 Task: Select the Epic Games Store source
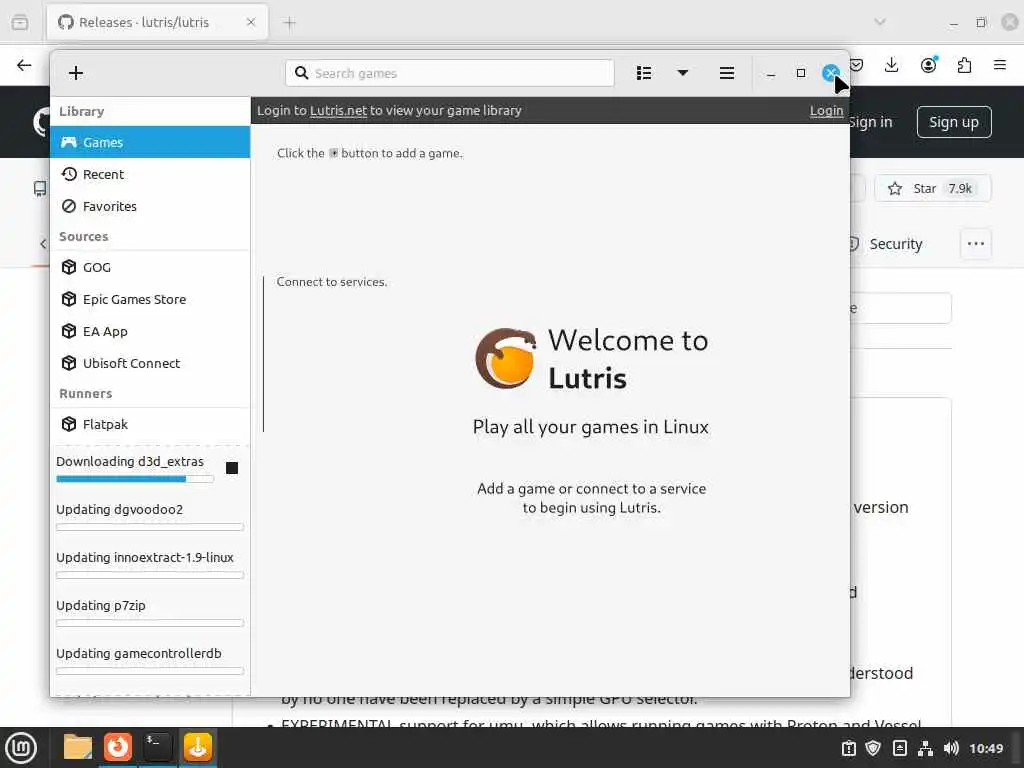150,299
